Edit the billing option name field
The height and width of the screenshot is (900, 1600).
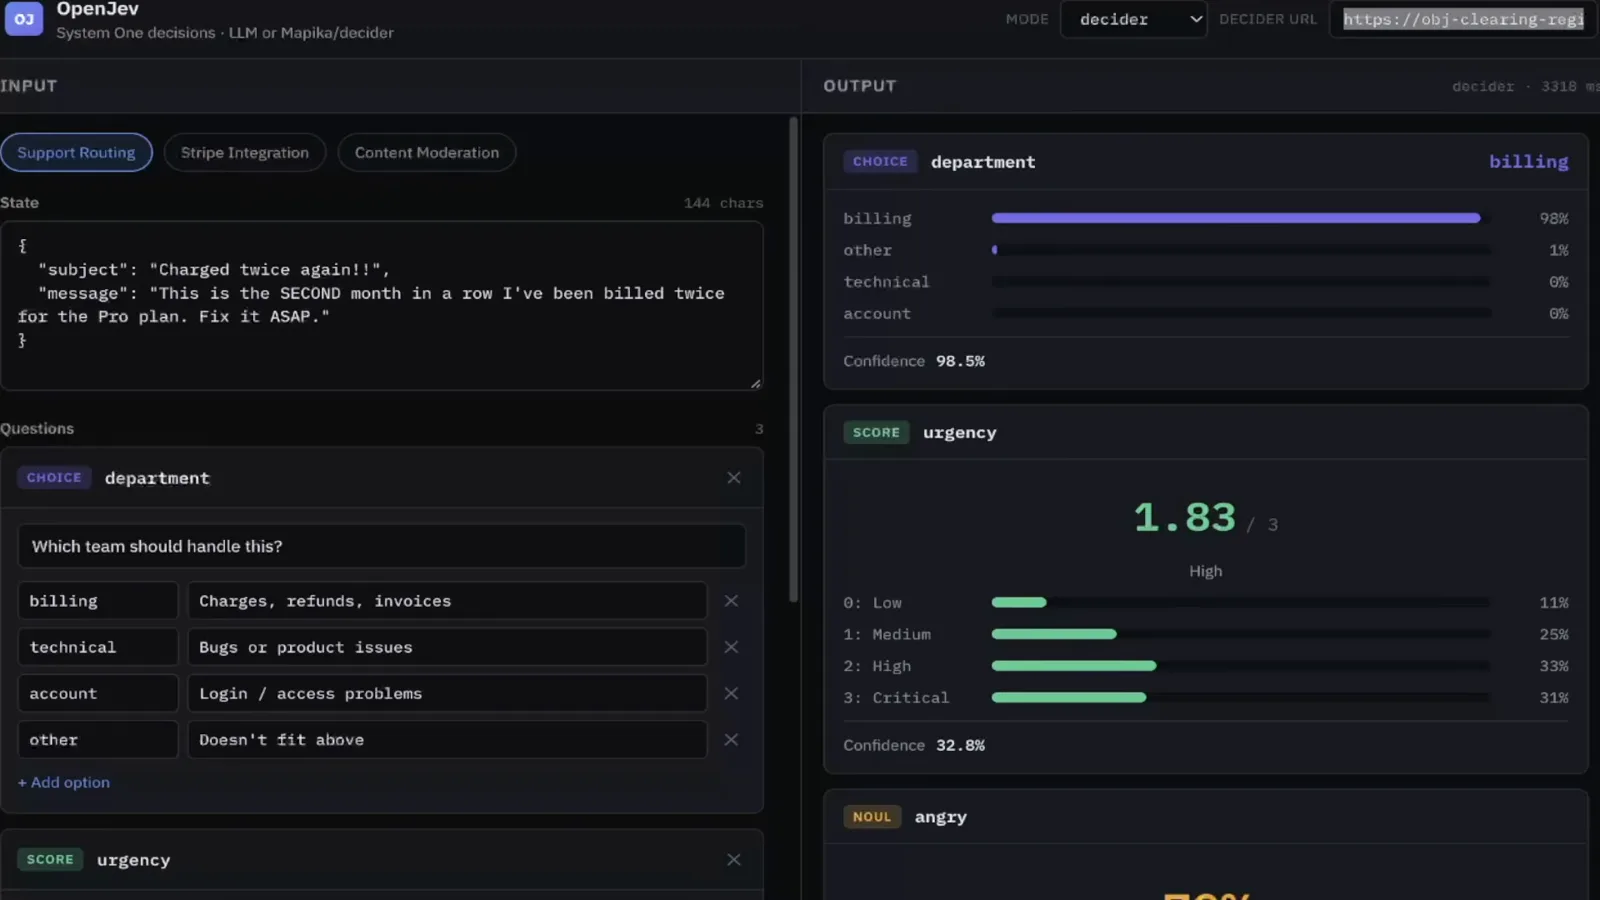(98, 601)
